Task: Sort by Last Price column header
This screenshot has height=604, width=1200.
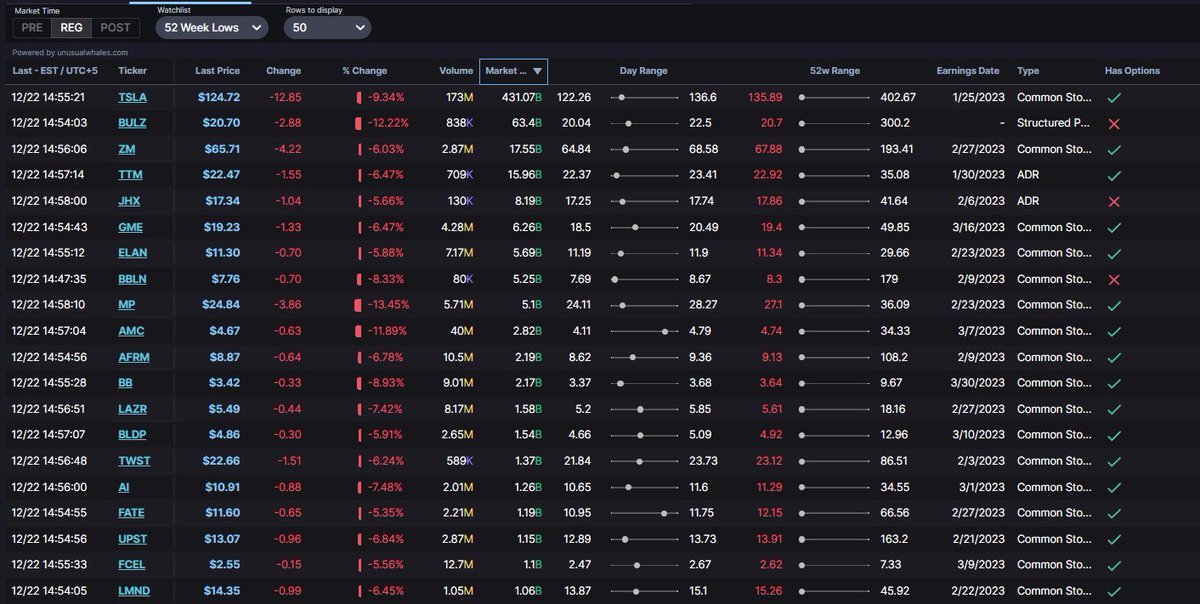Action: coord(217,71)
